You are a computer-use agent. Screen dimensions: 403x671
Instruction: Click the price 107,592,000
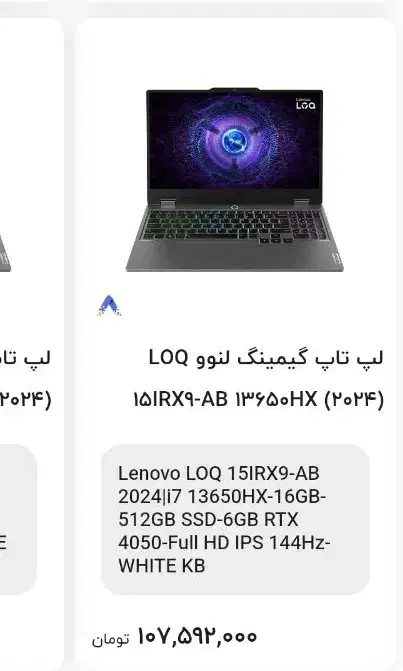(197, 636)
